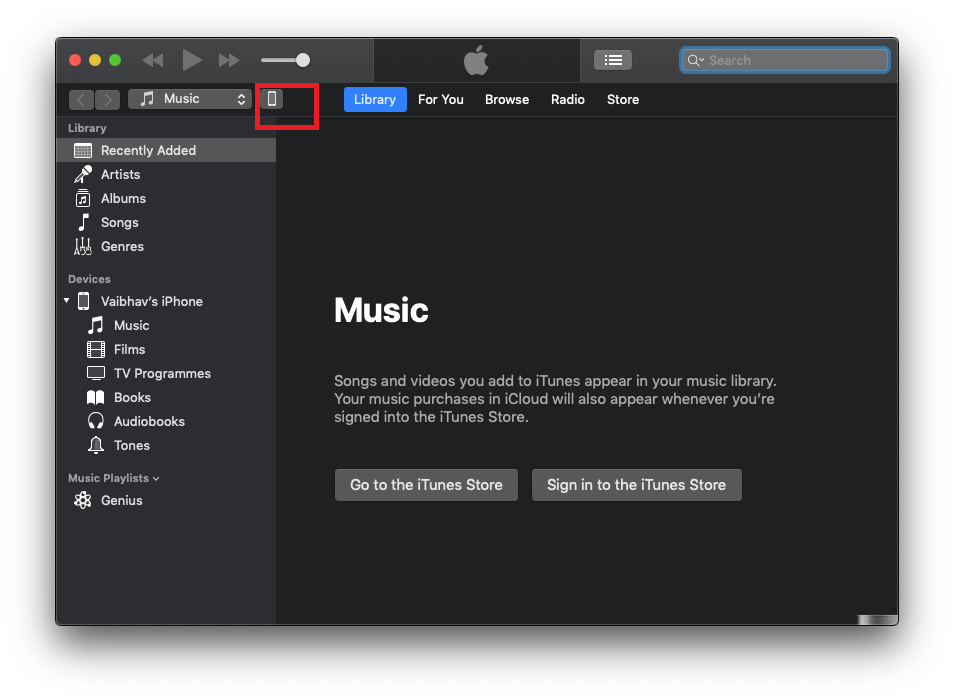Viewport: 954px width, 699px height.
Task: Click the Tones bell icon
Action: point(96,445)
